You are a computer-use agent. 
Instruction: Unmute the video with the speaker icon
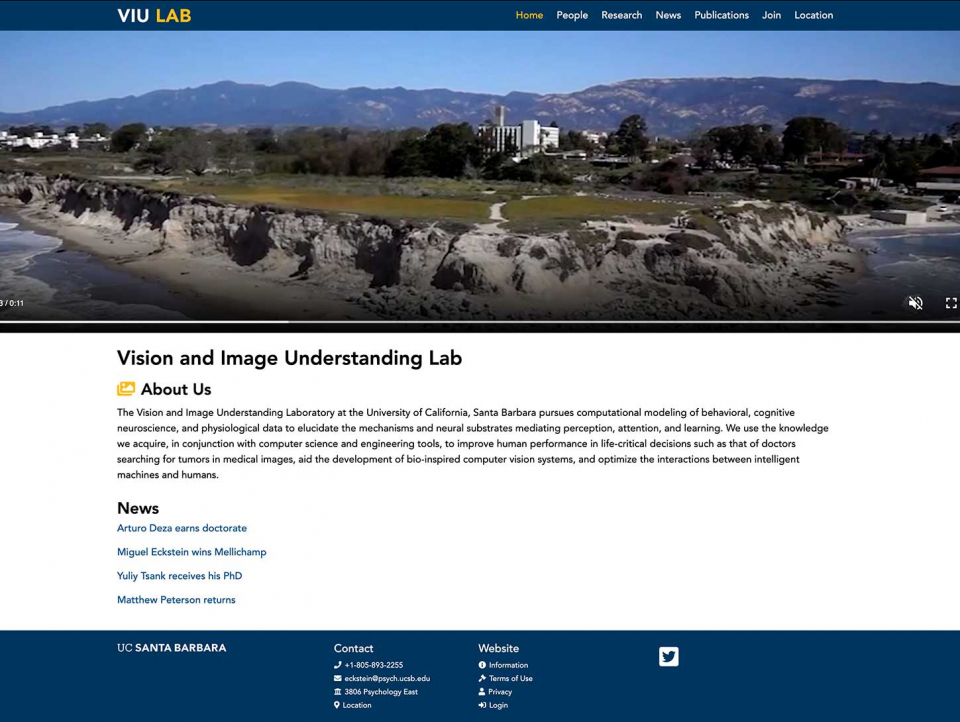pyautogui.click(x=915, y=303)
